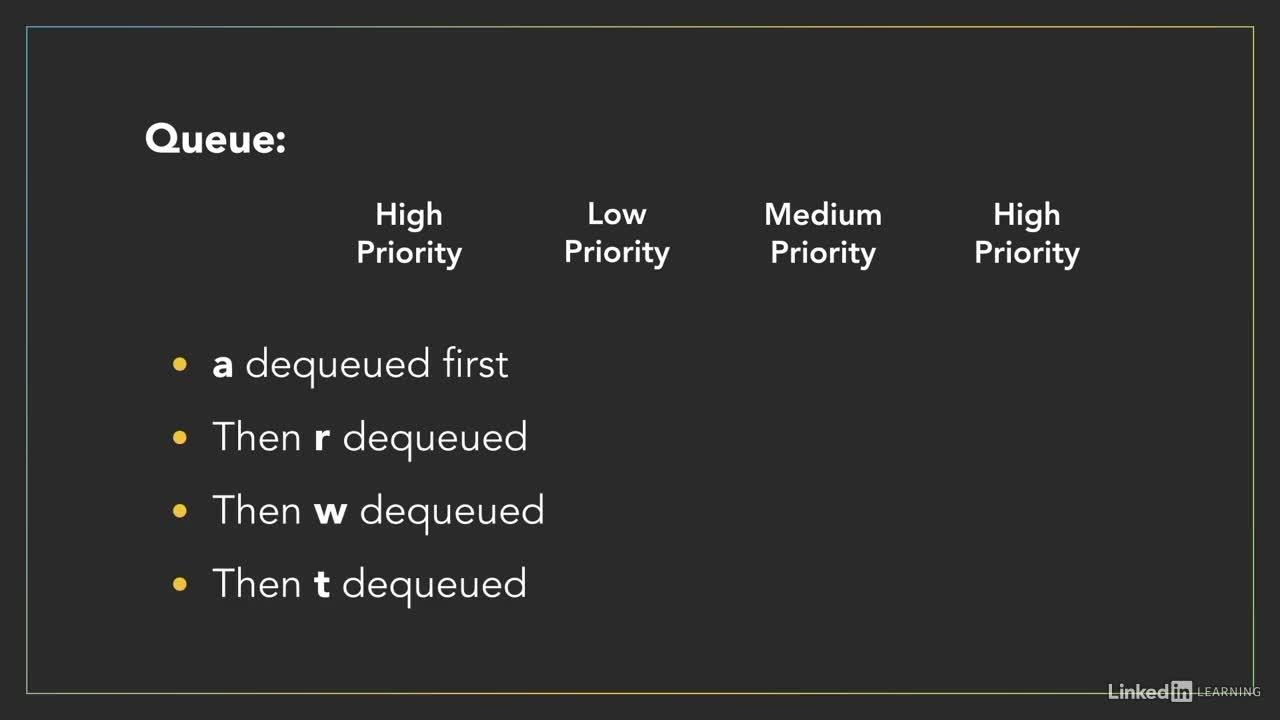The image size is (1280, 720).
Task: Click the 'Medium Priority' label
Action: point(823,233)
